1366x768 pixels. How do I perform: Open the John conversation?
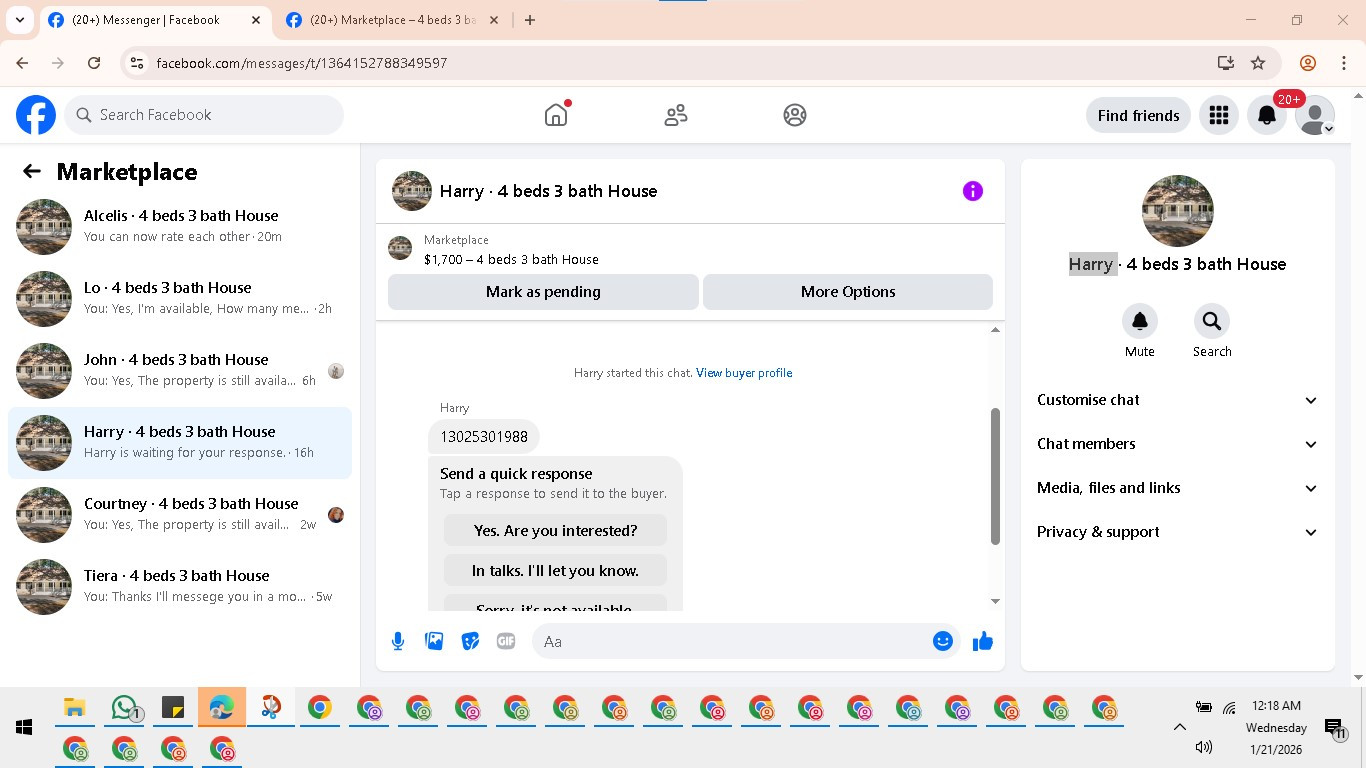[180, 371]
